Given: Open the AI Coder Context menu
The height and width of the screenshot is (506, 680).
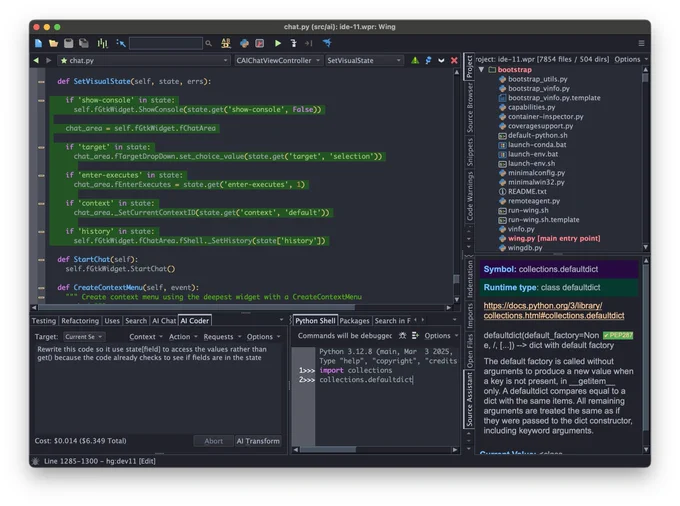Looking at the screenshot, I should 146,336.
